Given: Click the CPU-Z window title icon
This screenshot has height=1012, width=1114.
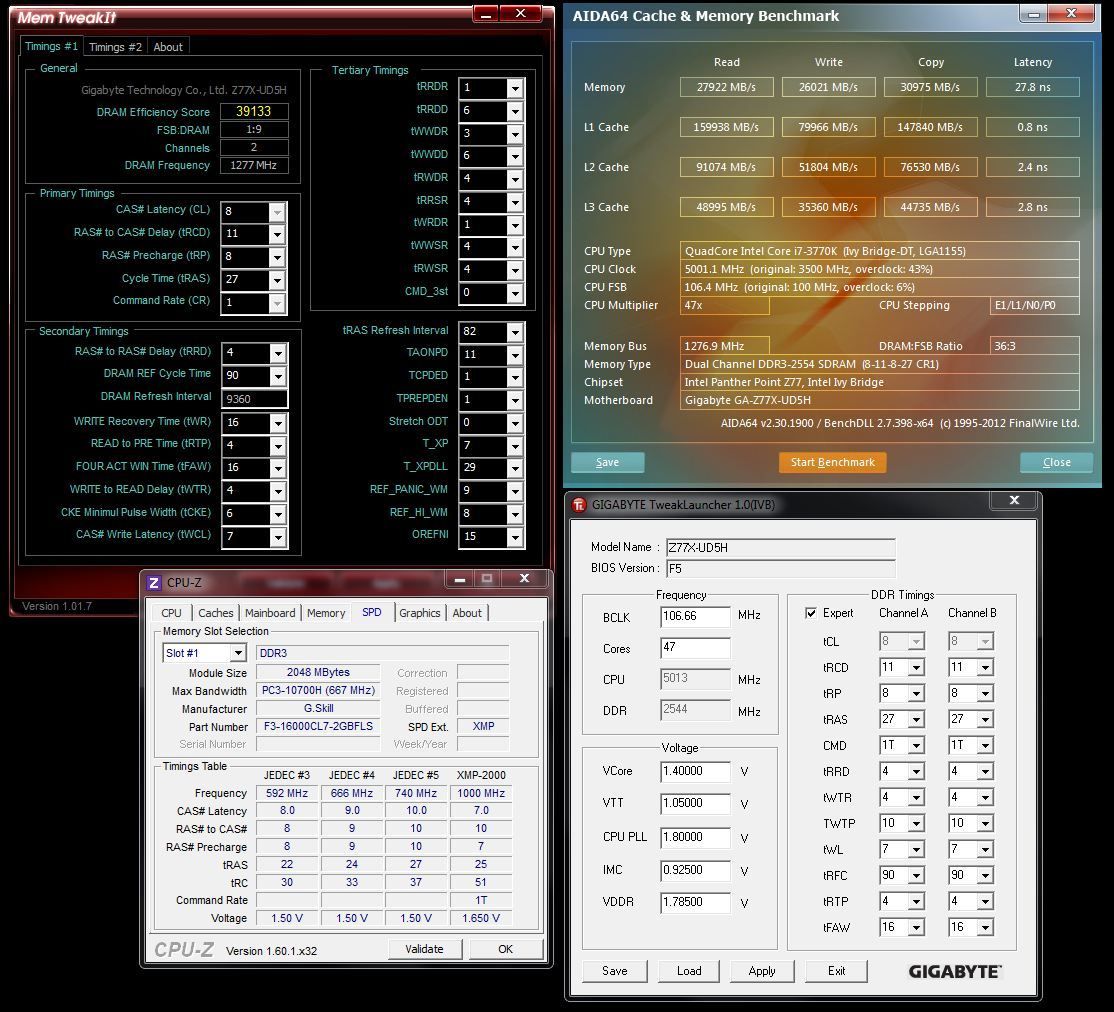Looking at the screenshot, I should [x=154, y=583].
